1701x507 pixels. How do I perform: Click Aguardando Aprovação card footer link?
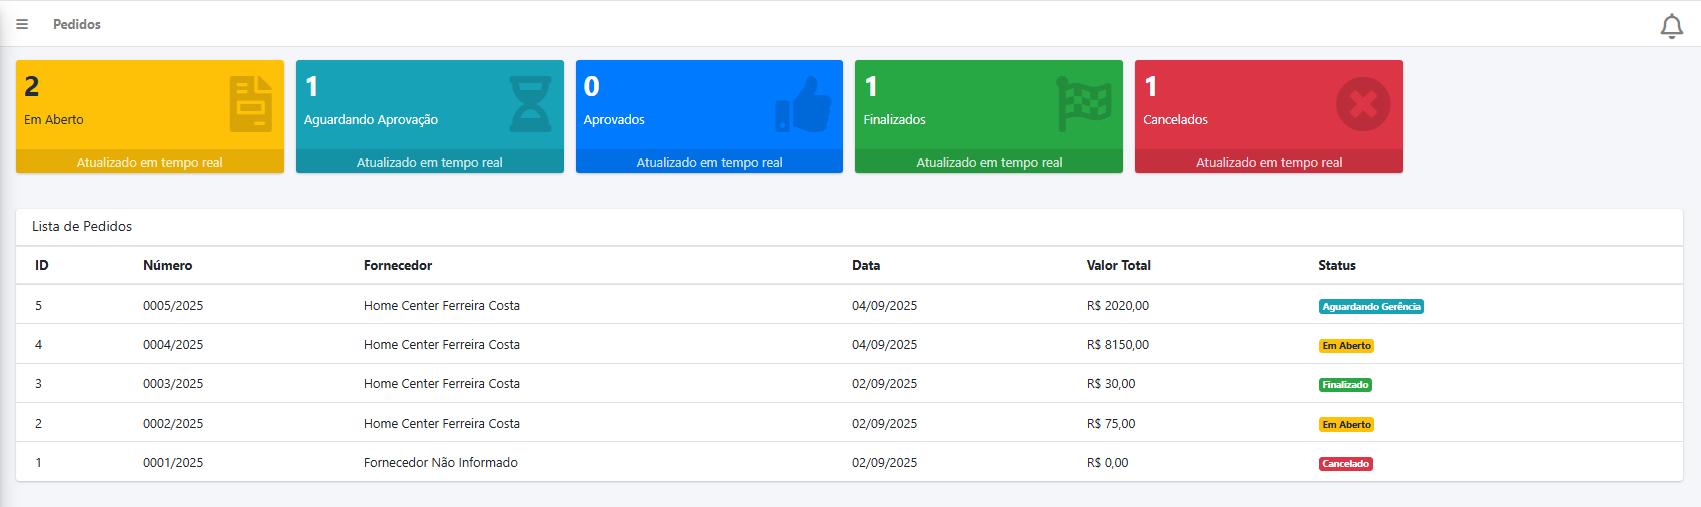[430, 162]
